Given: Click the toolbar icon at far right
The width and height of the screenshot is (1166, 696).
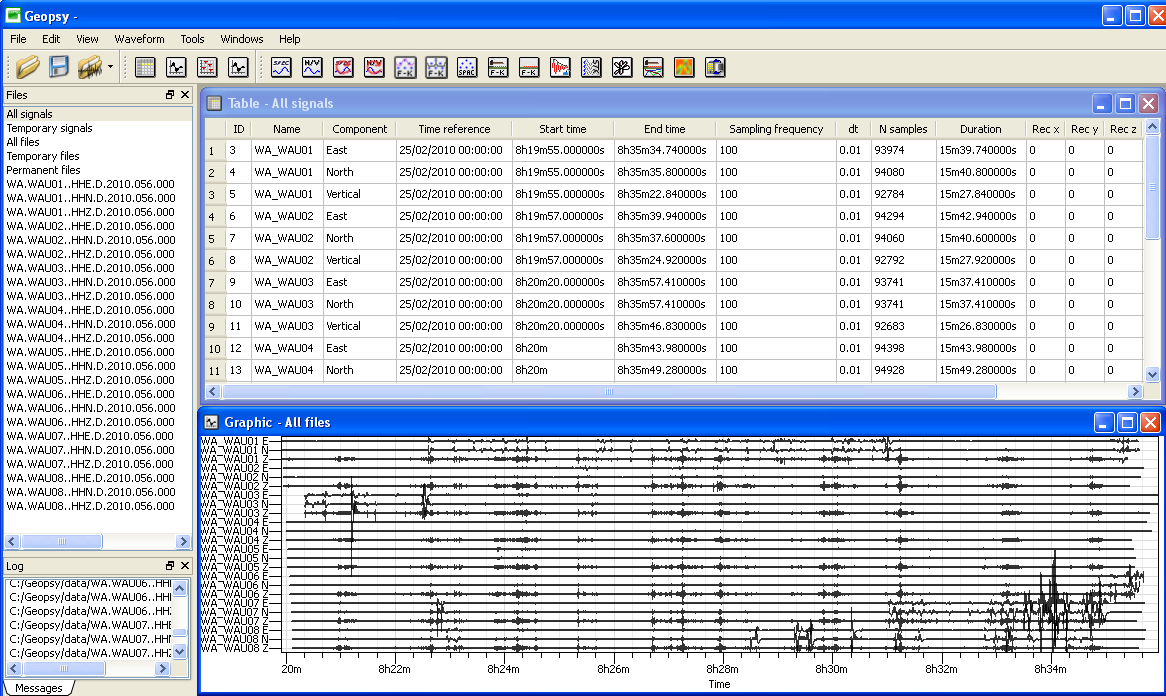Looking at the screenshot, I should tap(714, 67).
